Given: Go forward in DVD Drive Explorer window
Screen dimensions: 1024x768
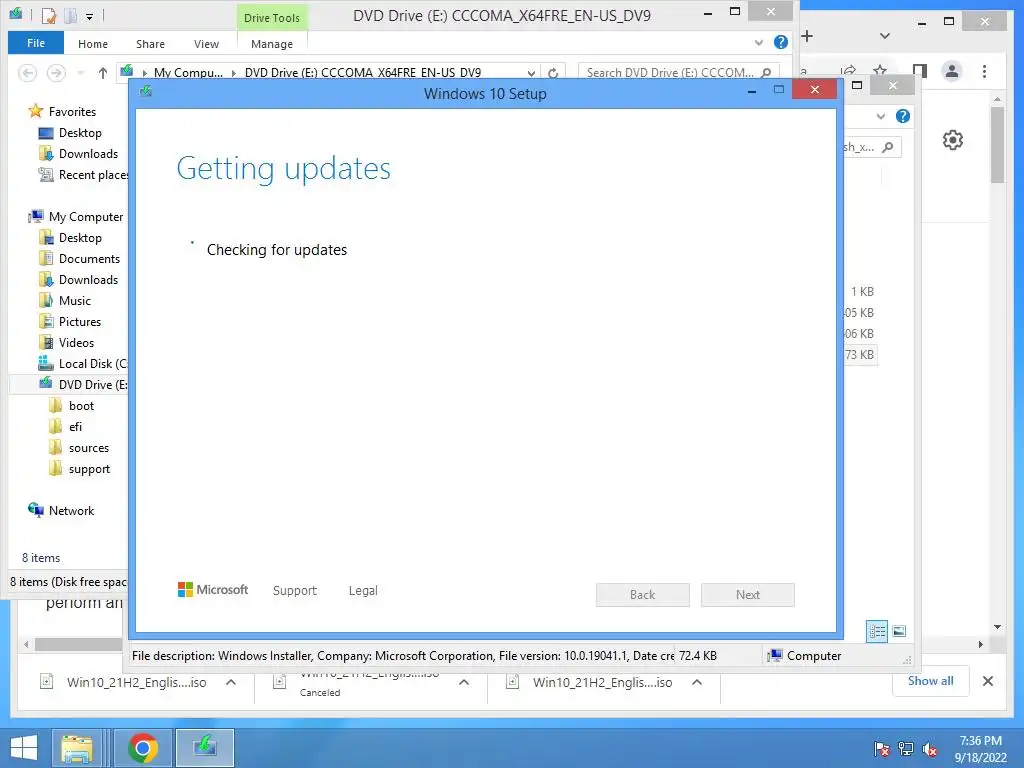Looking at the screenshot, I should pos(56,72).
